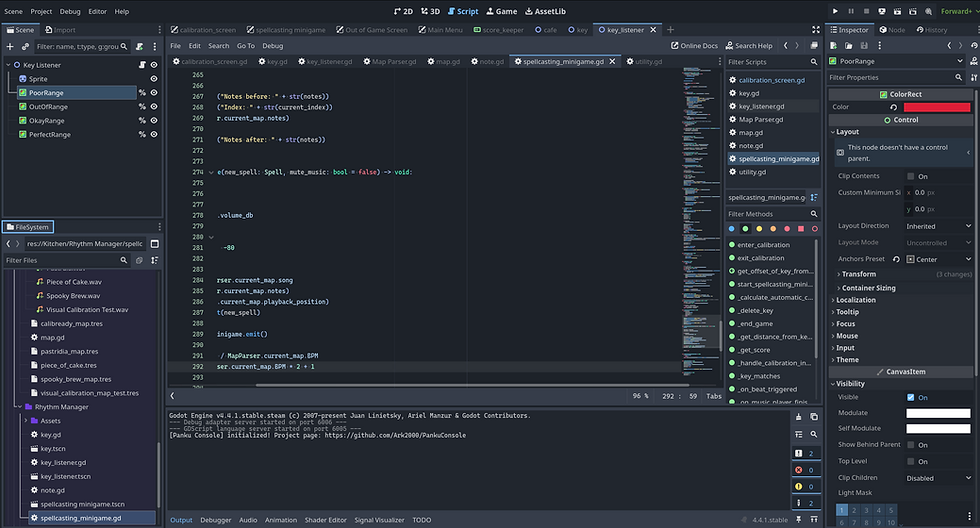
Task: Click the Run Project play button
Action: [x=836, y=11]
